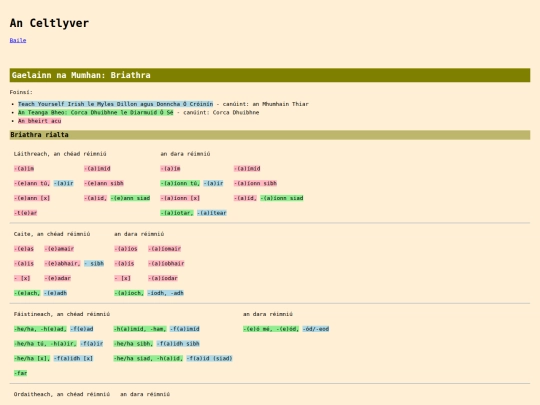Click the '-(a)íodar' ending

163,278
